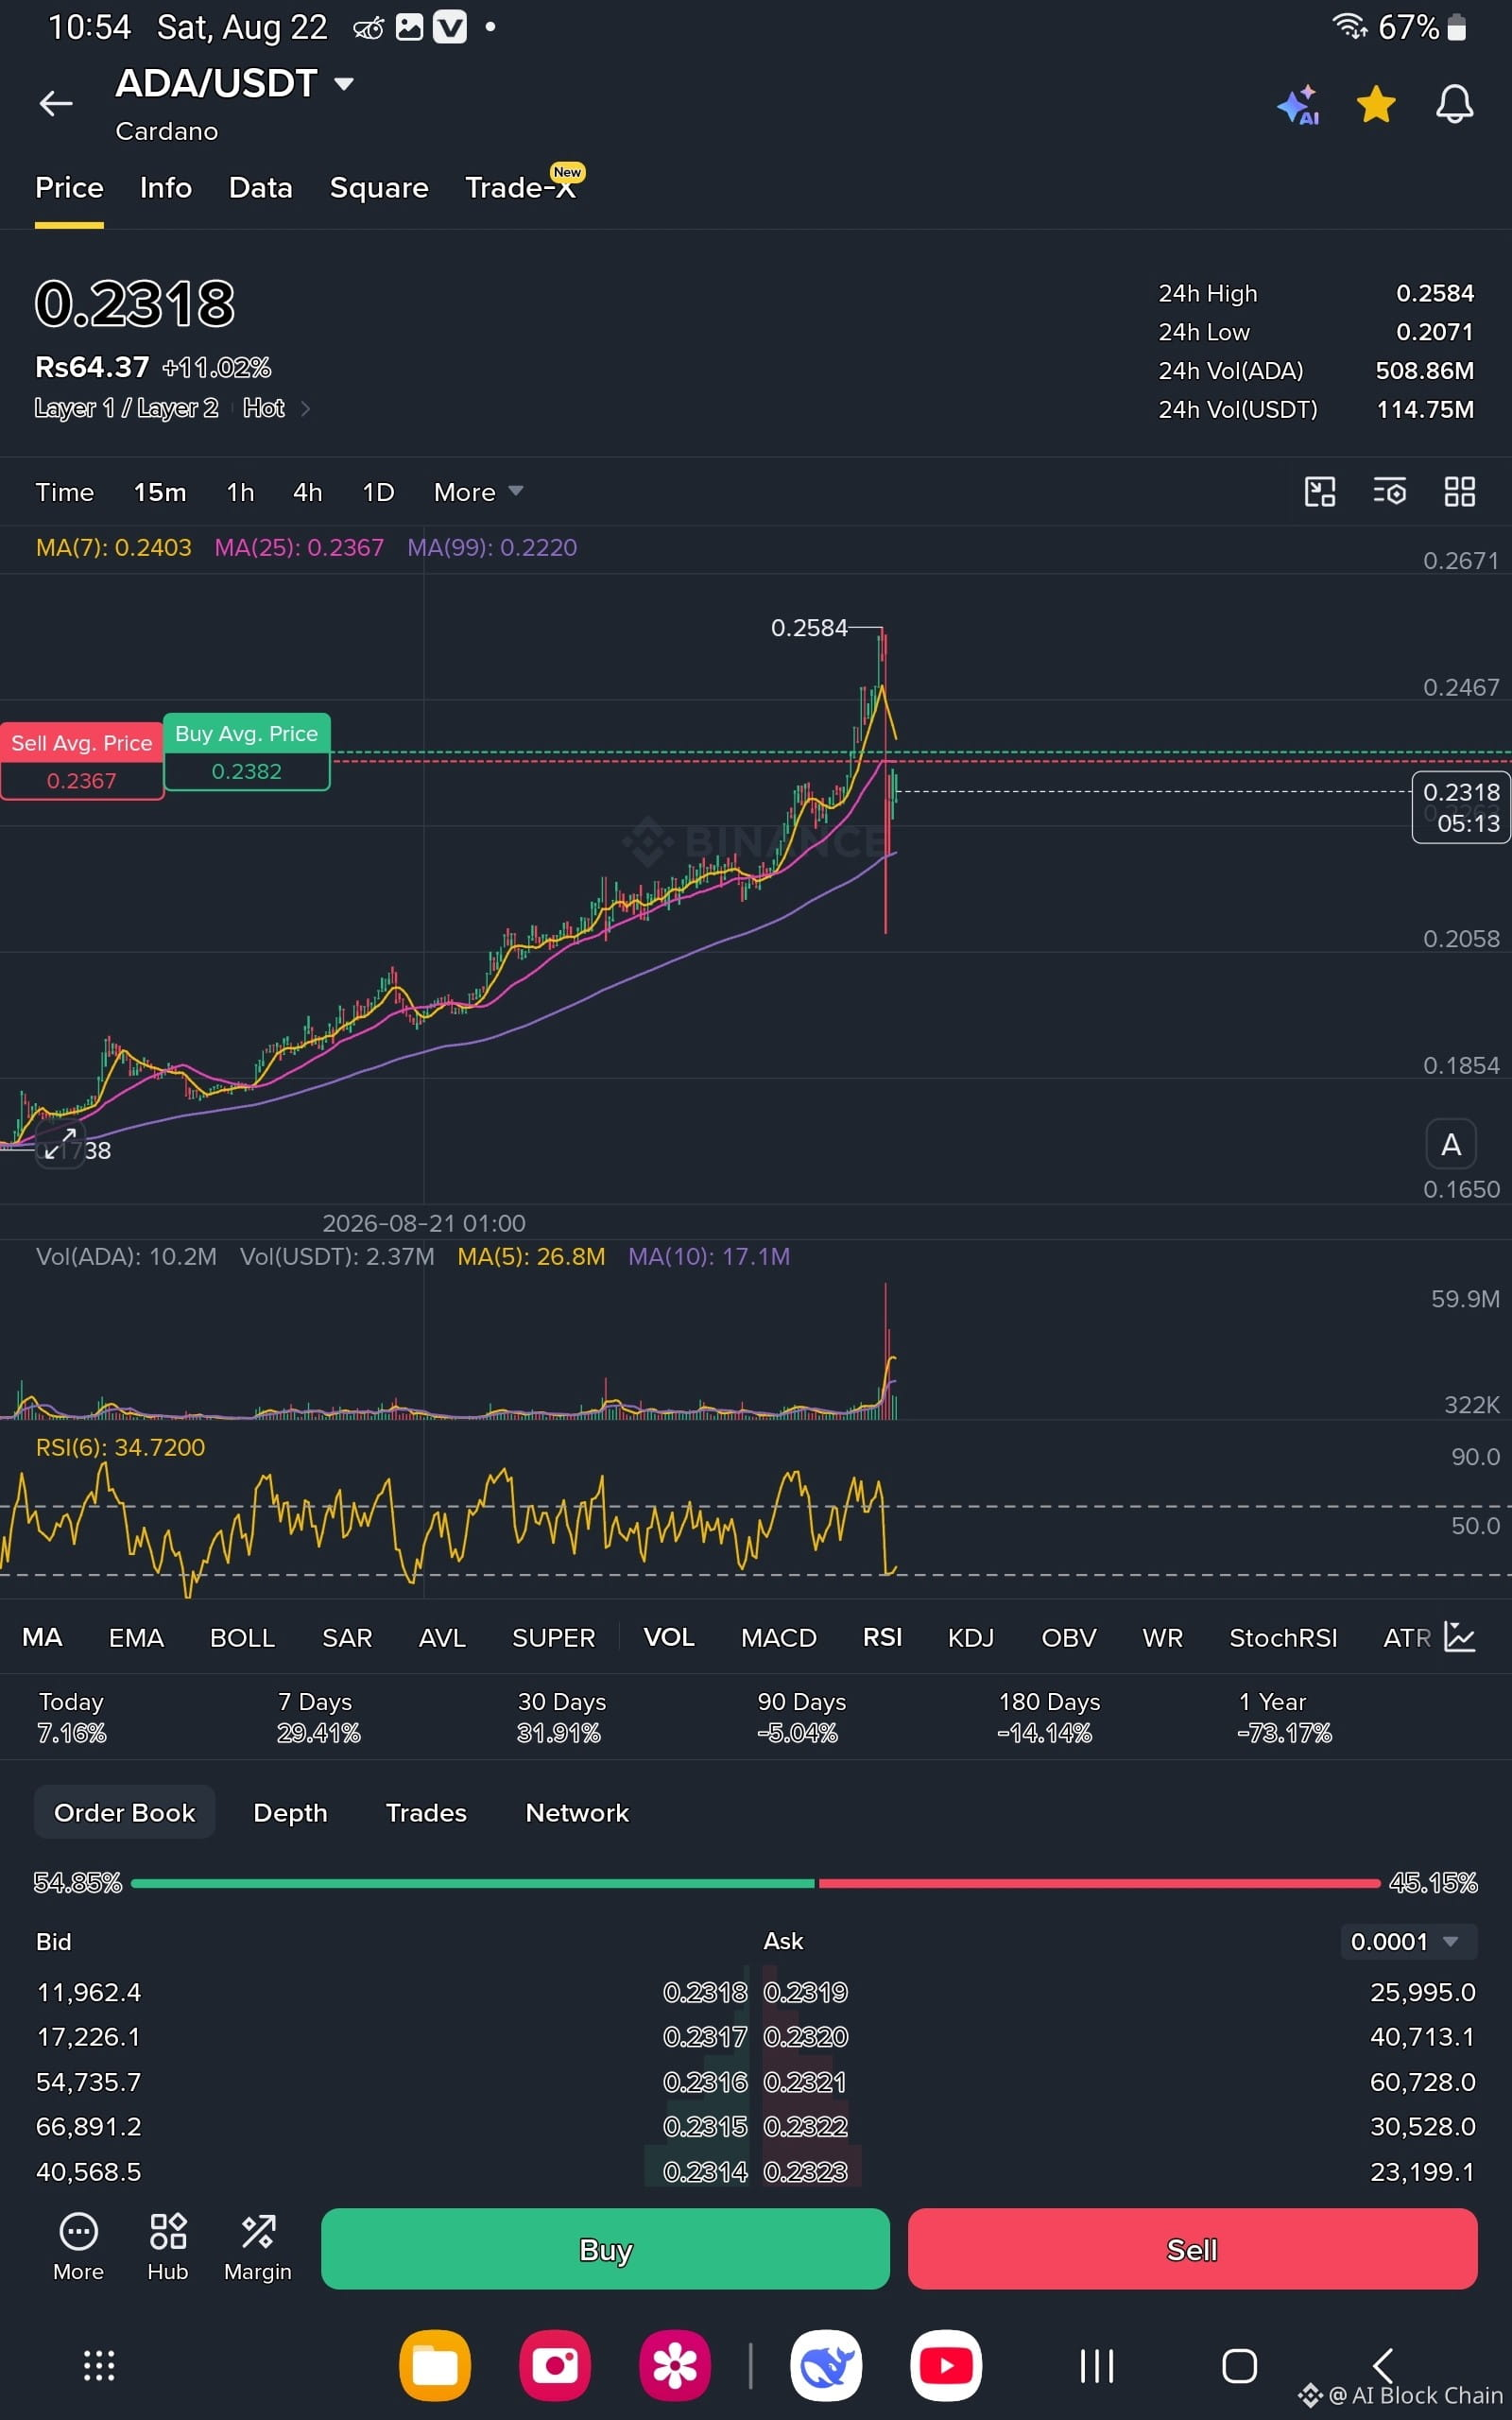Open the chart drawing tools icon
Viewport: 1512px width, 2420px height.
pyautogui.click(x=1320, y=491)
